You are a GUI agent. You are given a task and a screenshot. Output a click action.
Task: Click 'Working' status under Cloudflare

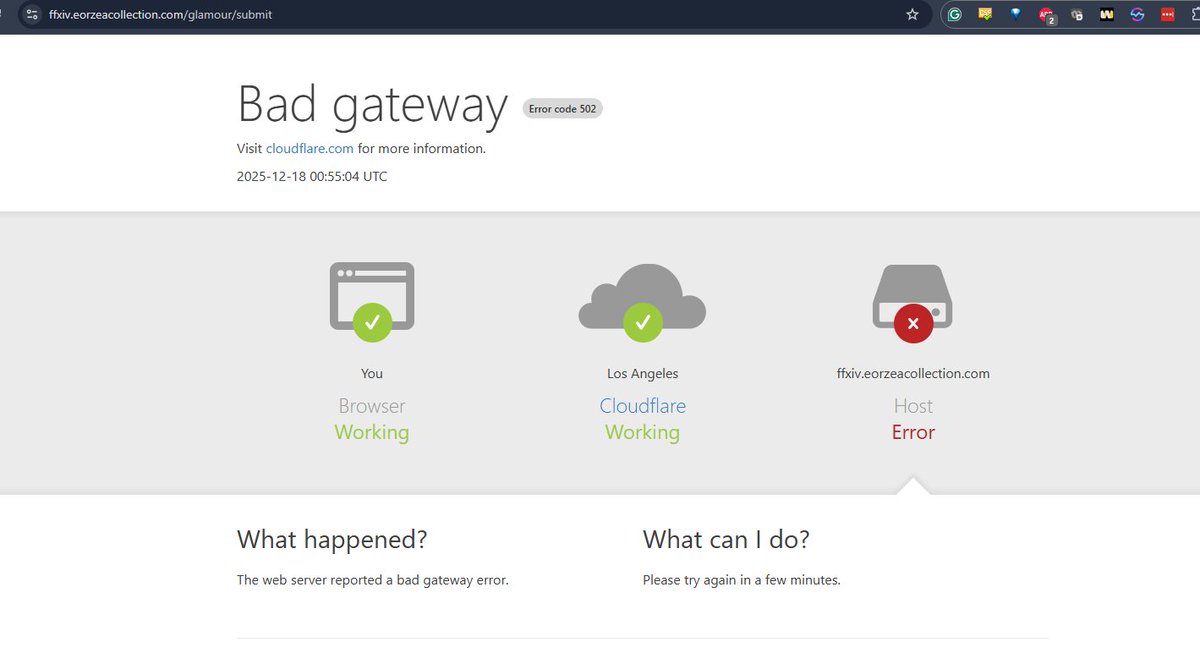click(643, 432)
